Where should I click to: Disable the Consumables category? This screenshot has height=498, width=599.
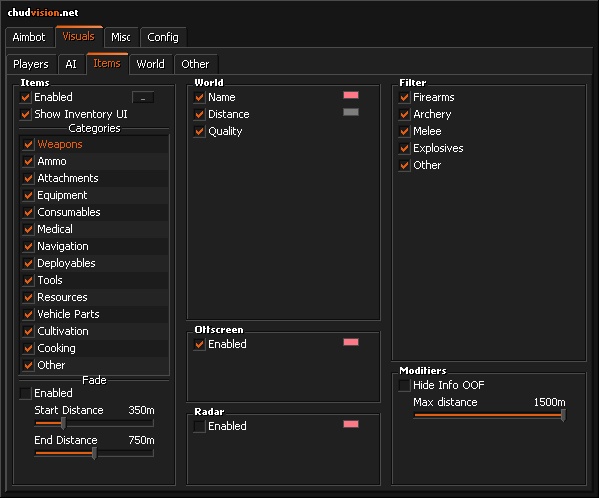click(28, 212)
